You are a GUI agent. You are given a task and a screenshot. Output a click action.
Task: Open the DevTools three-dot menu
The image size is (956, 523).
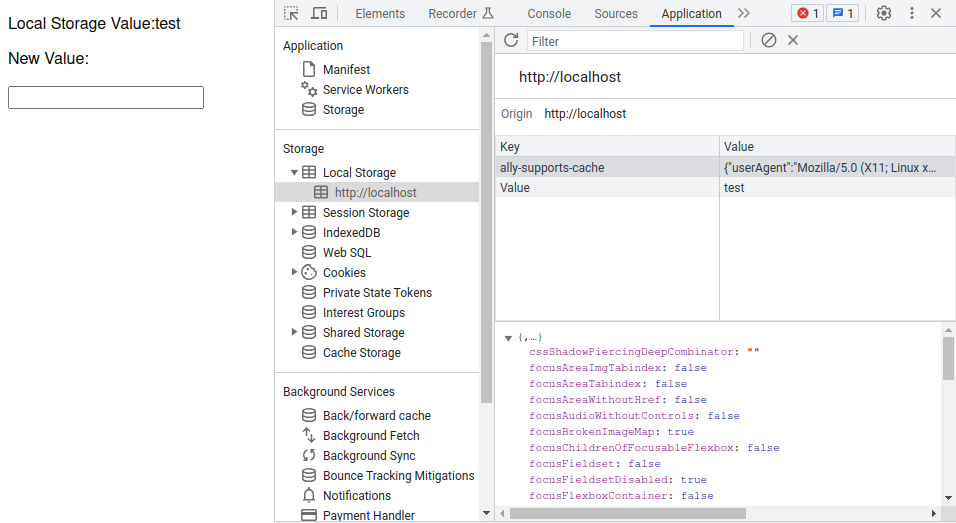pos(911,13)
